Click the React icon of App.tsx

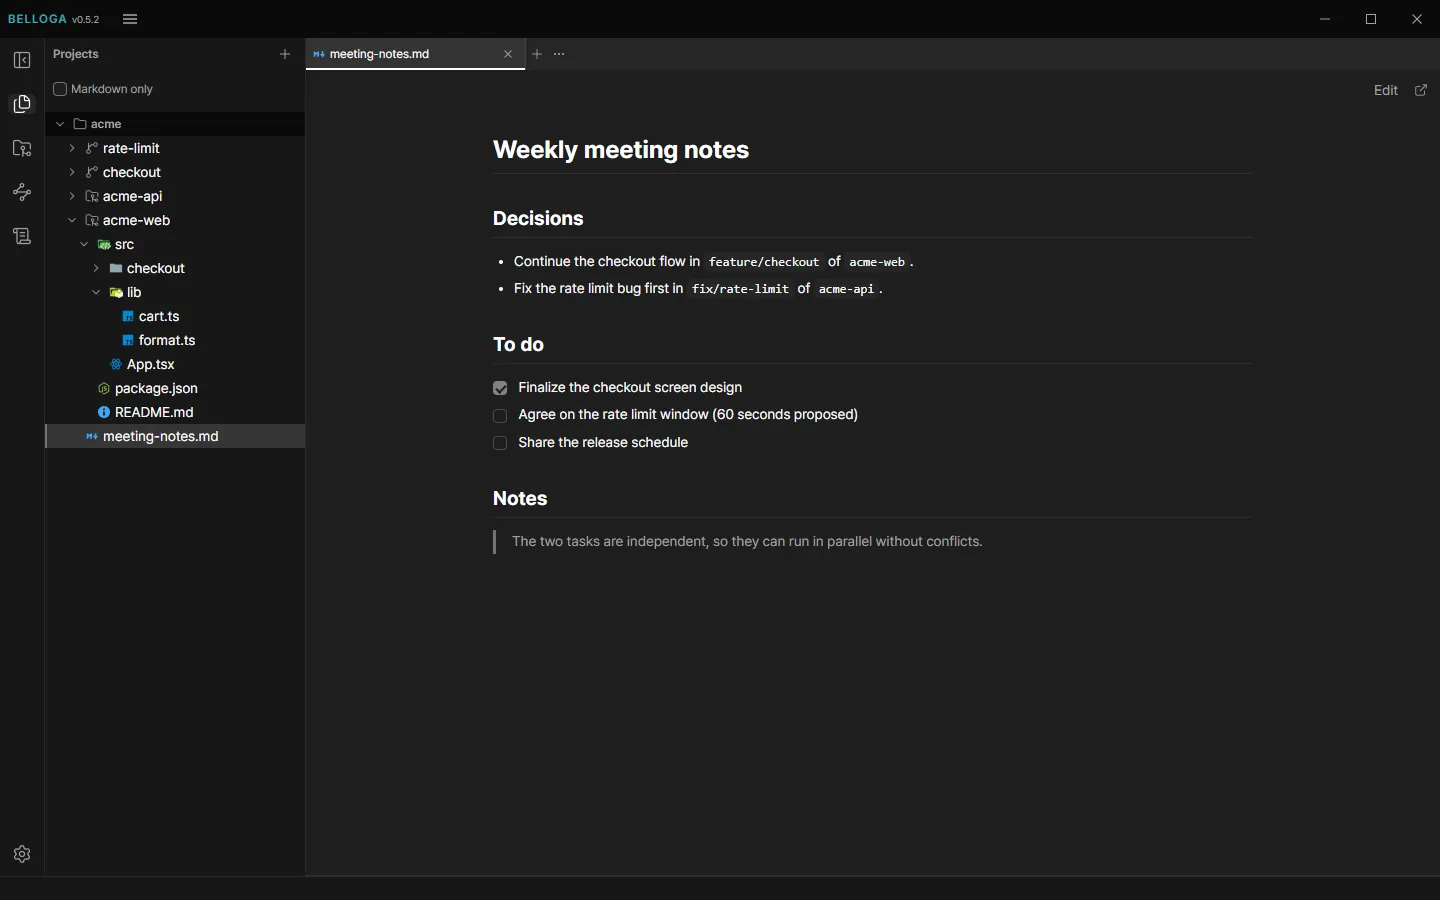point(116,364)
